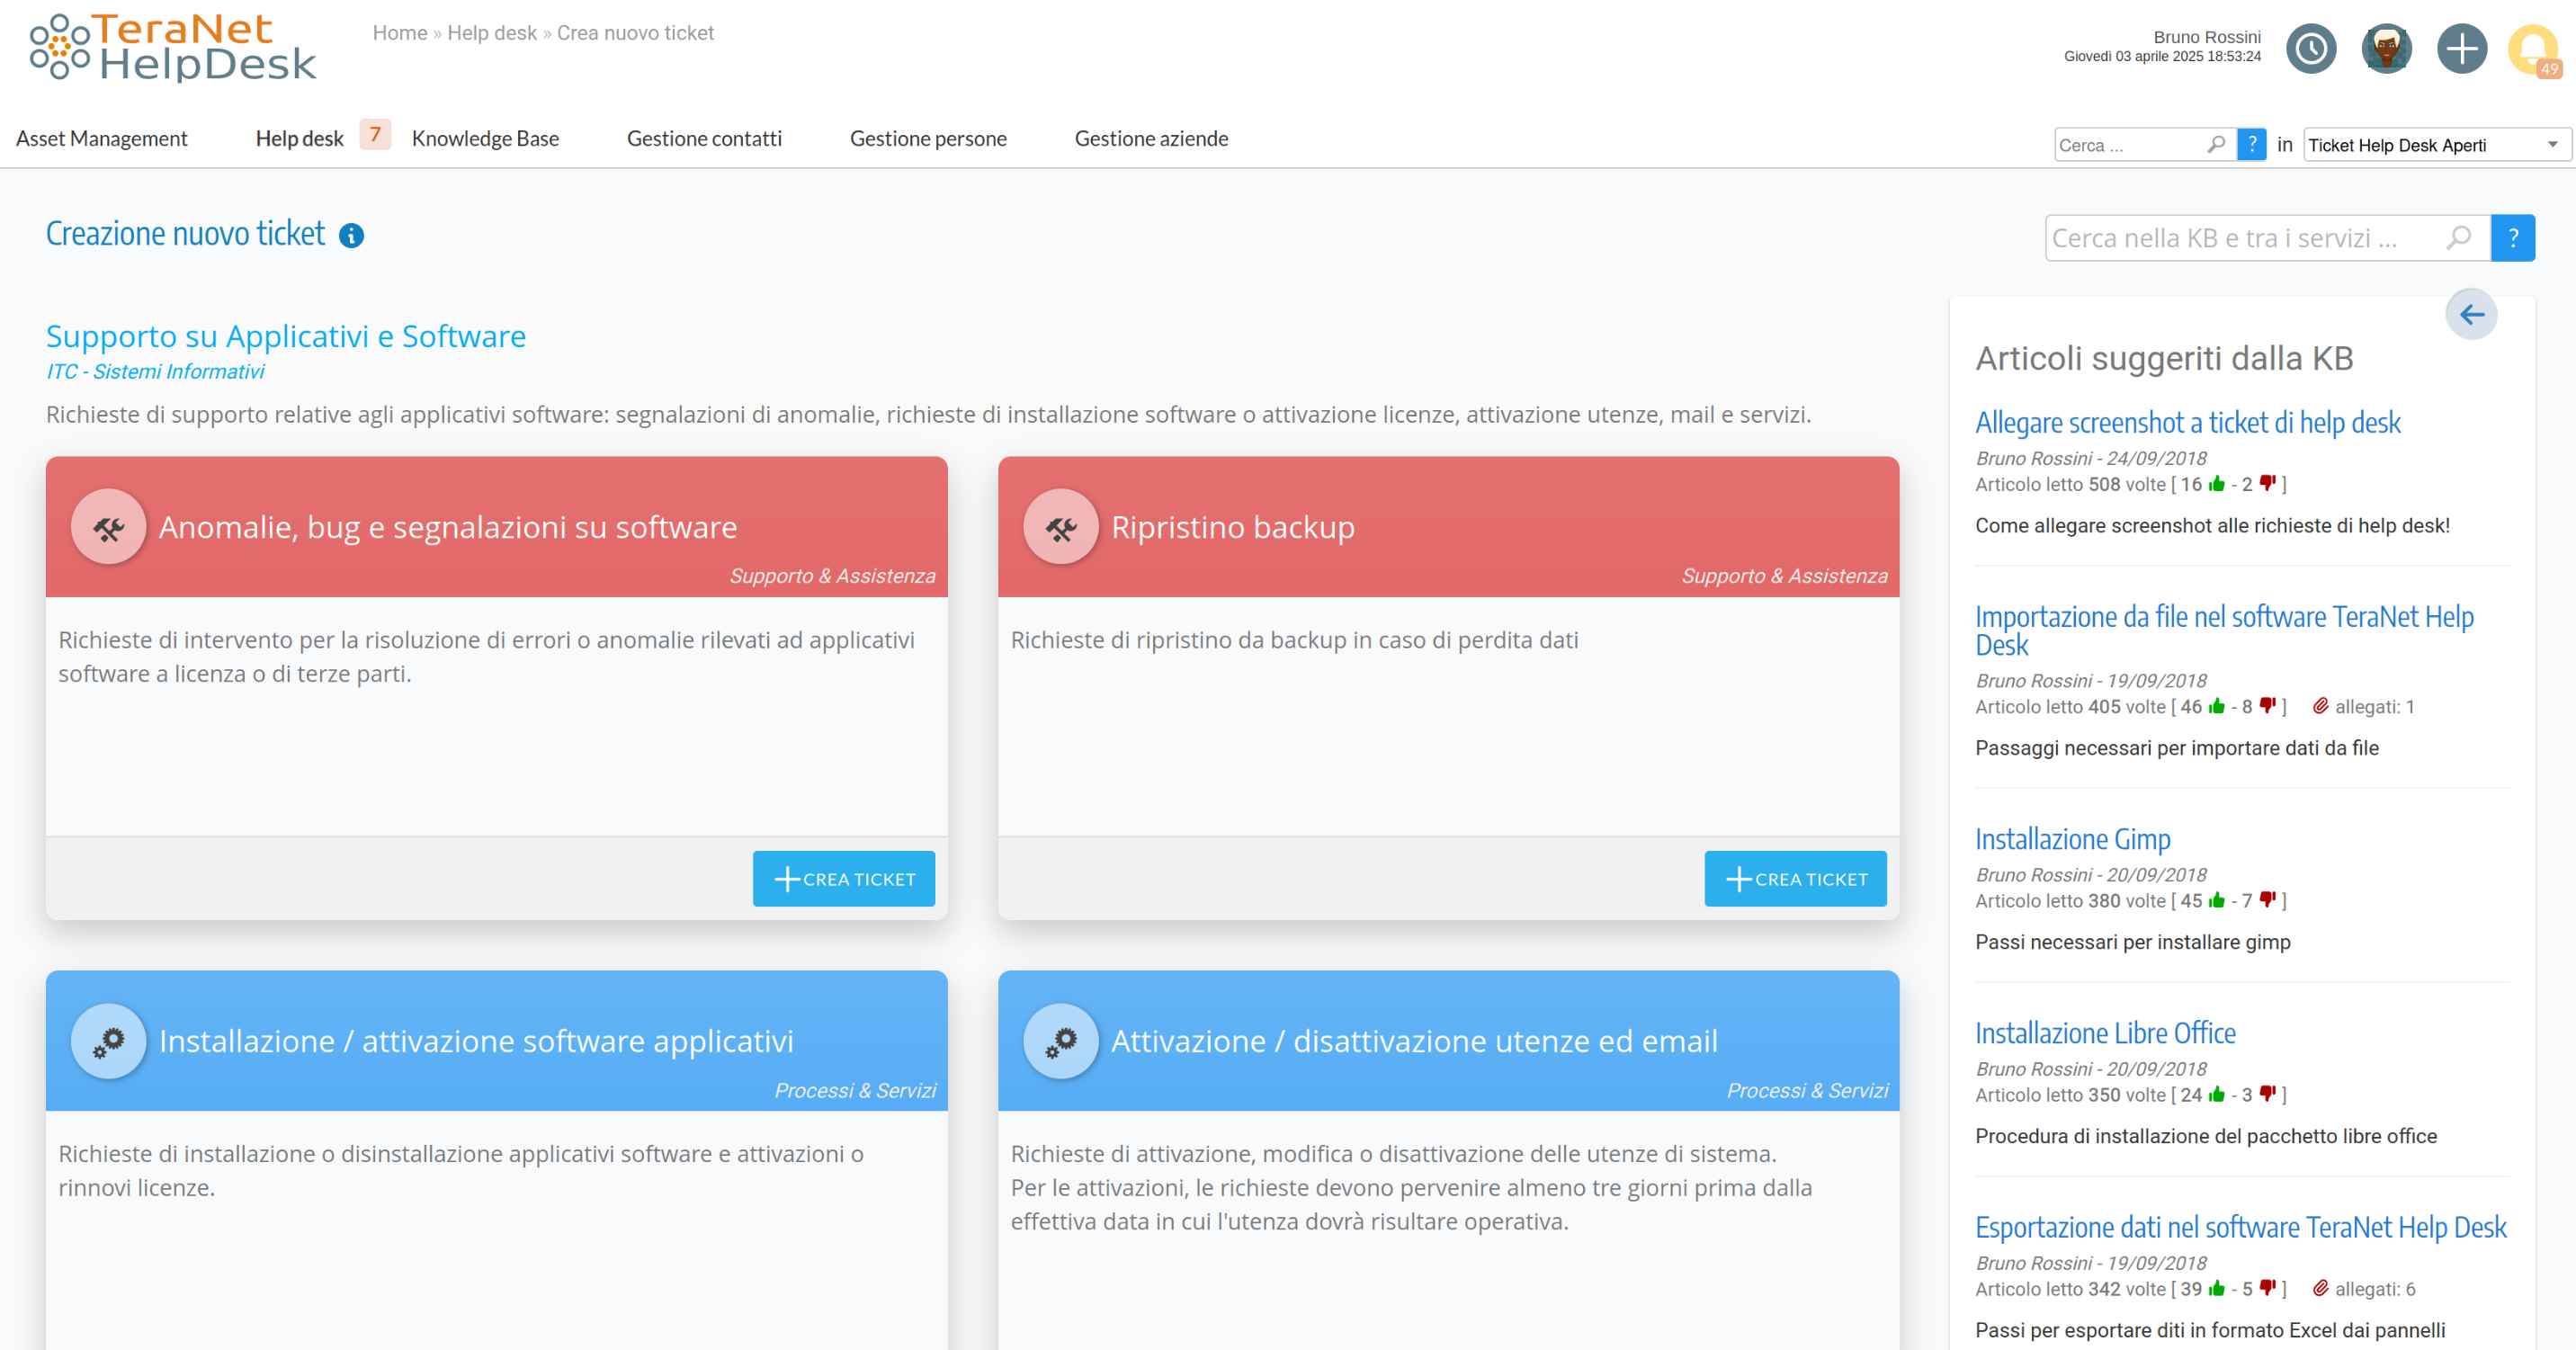Click thumbs-down on Allegare screenshot article

click(2267, 484)
